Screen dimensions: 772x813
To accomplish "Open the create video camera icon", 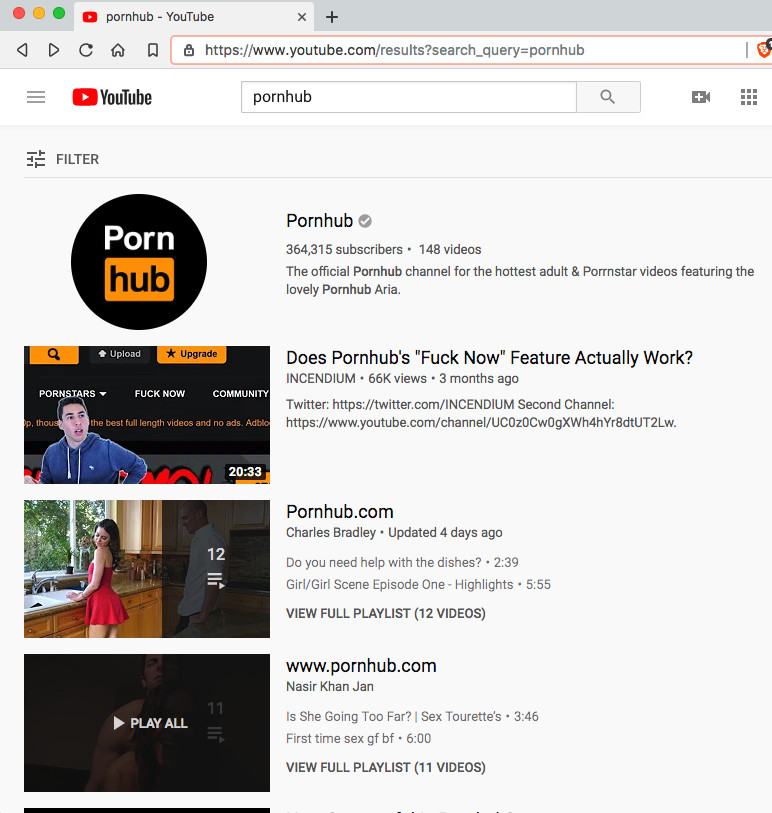I will [700, 97].
